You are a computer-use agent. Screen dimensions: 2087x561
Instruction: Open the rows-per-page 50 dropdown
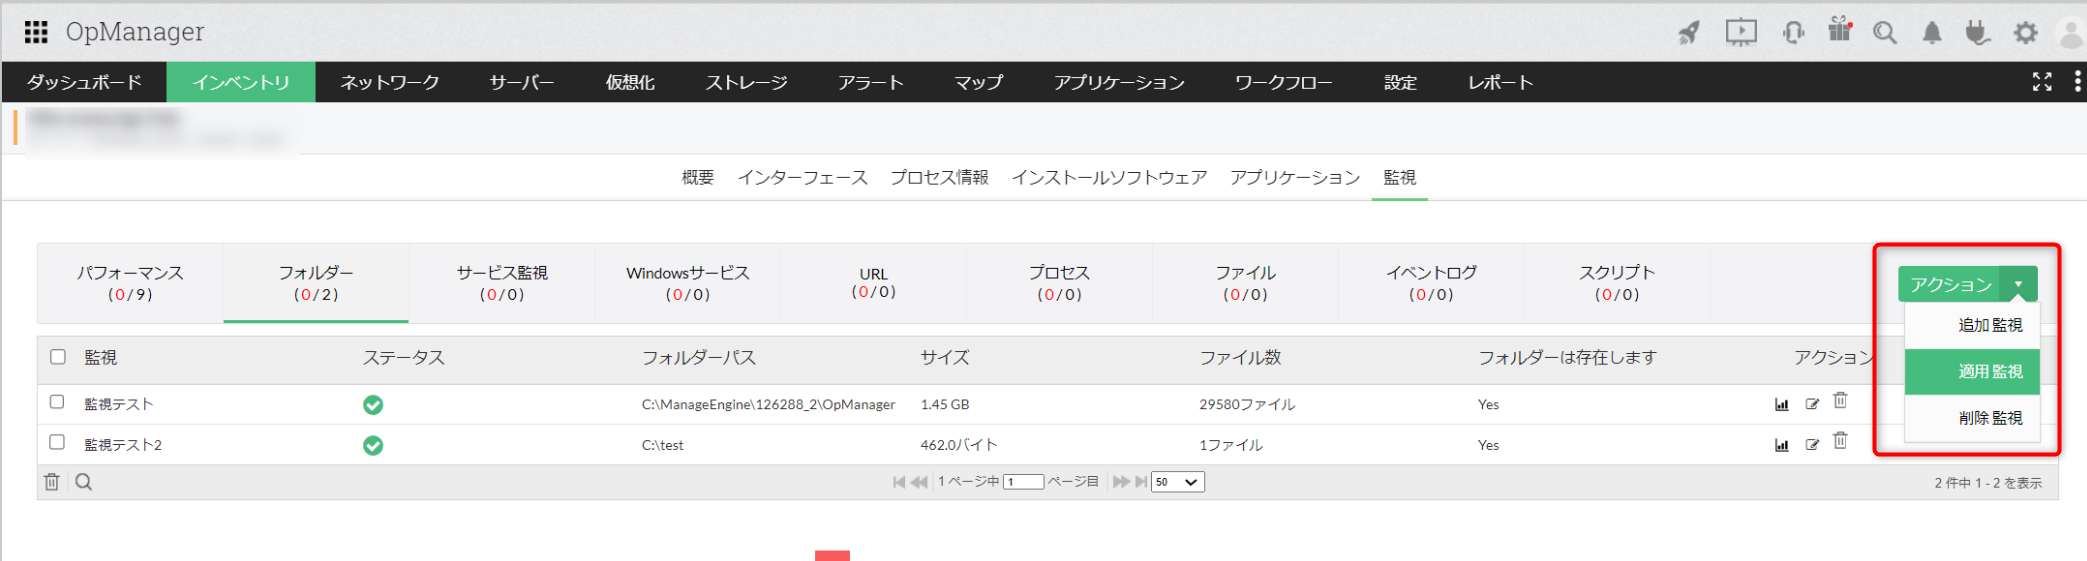point(1177,482)
